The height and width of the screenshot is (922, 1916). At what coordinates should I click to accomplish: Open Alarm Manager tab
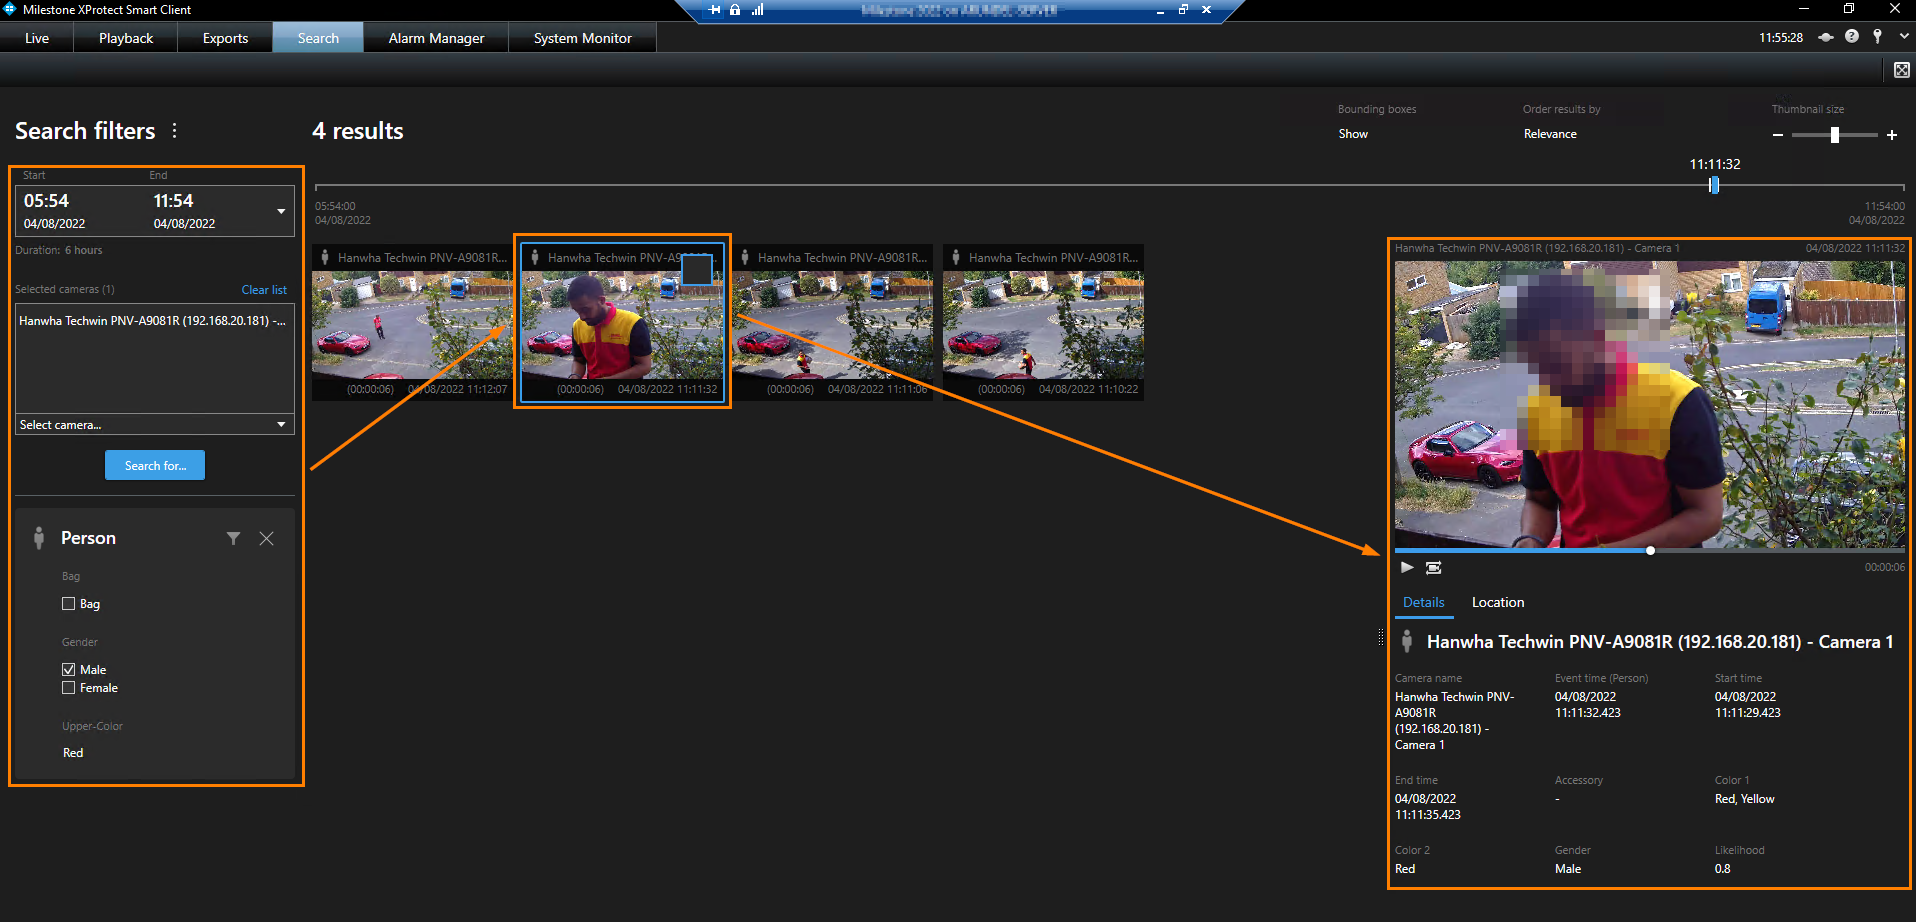tap(436, 38)
